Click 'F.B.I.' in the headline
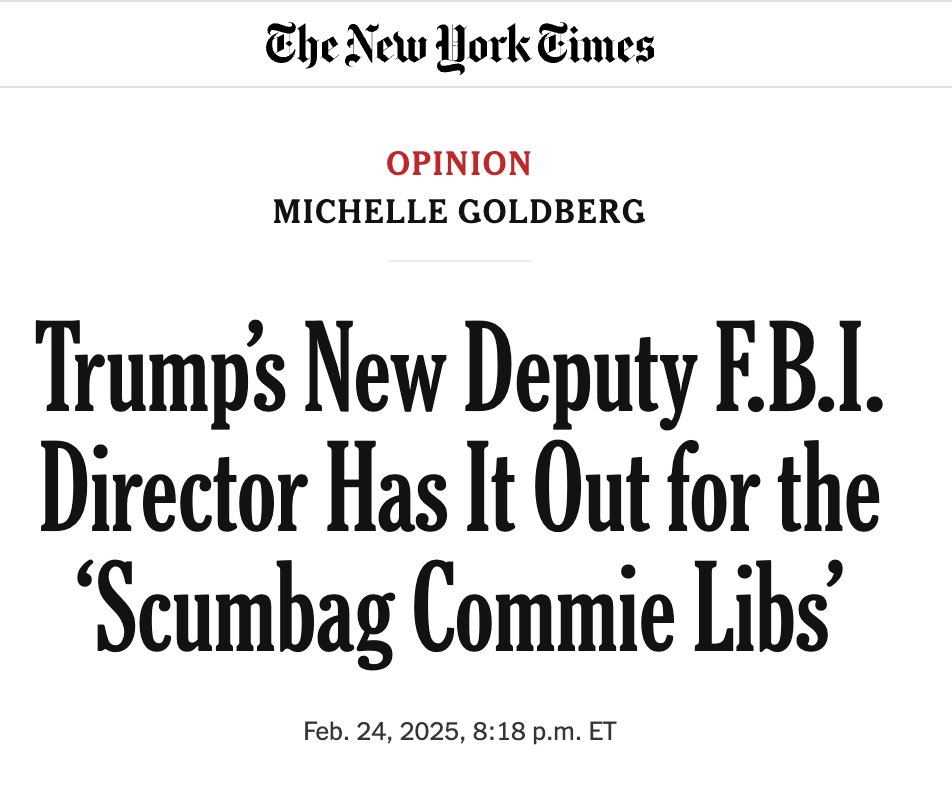This screenshot has height=794, width=952. 799,368
